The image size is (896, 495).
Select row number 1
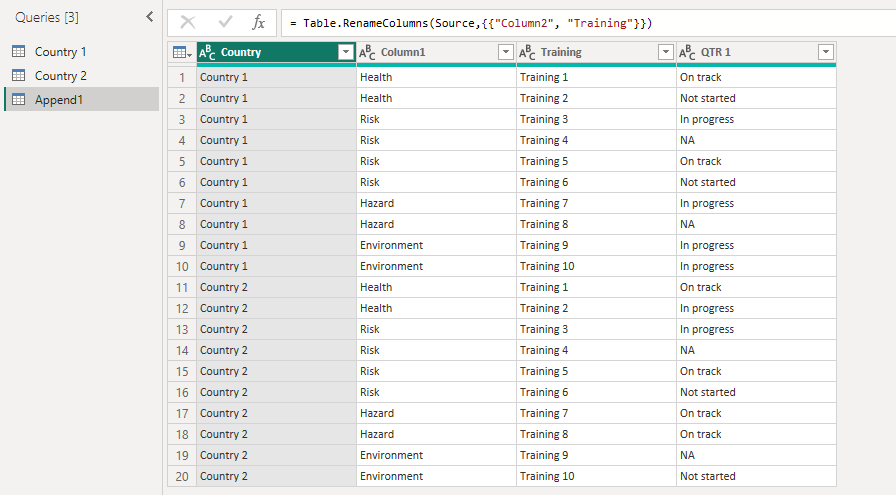(182, 77)
